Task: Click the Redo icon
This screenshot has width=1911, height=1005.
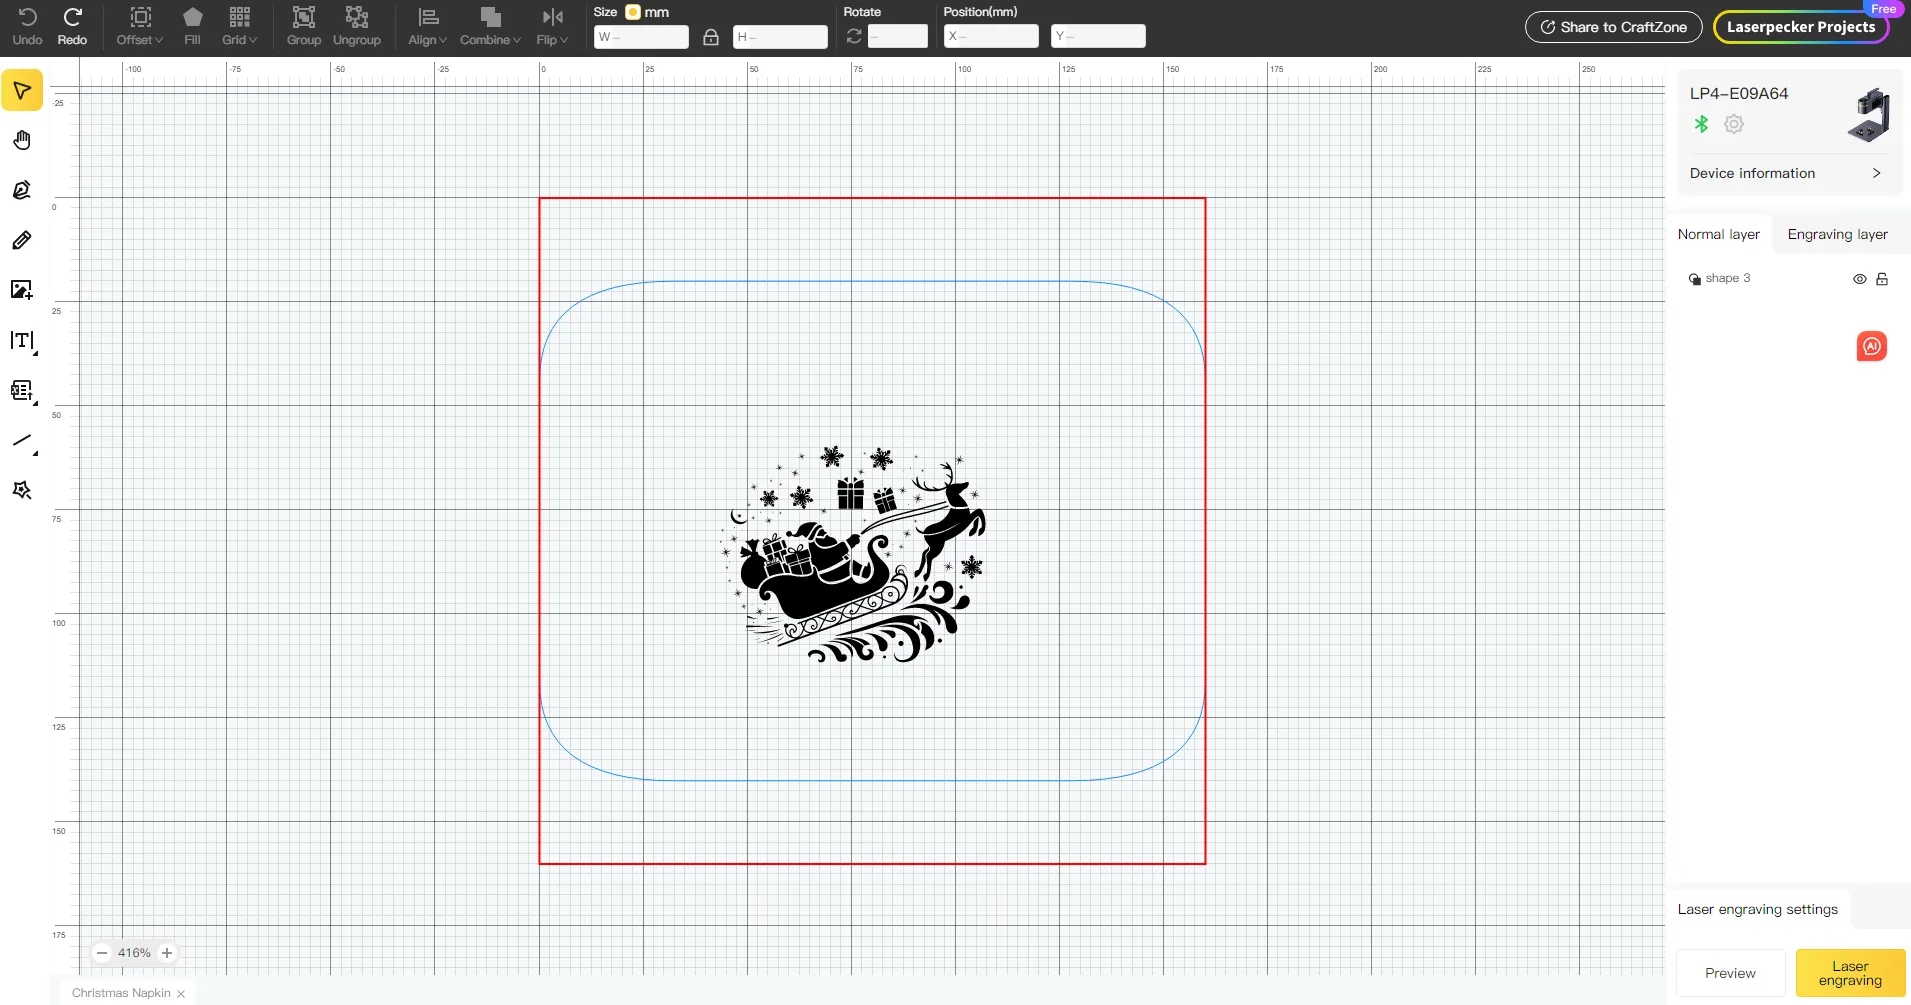Action: 72,26
